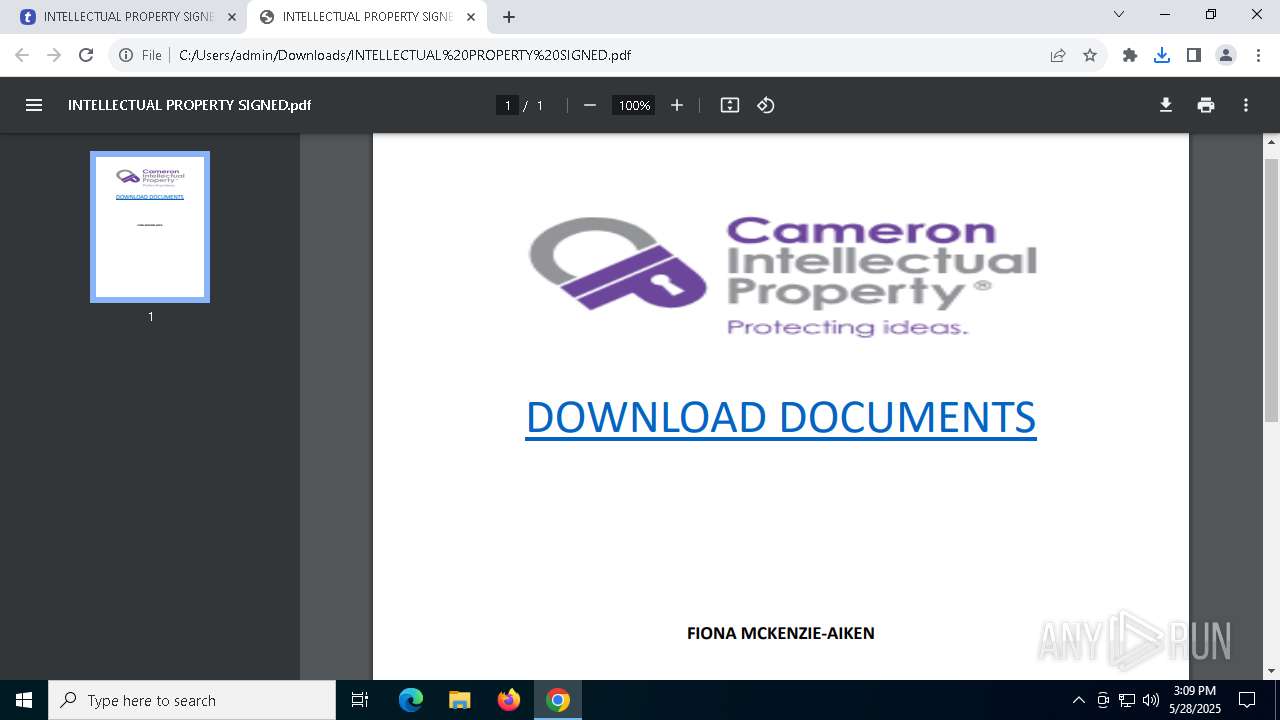This screenshot has width=1280, height=720.
Task: Go back in browser history
Action: (22, 55)
